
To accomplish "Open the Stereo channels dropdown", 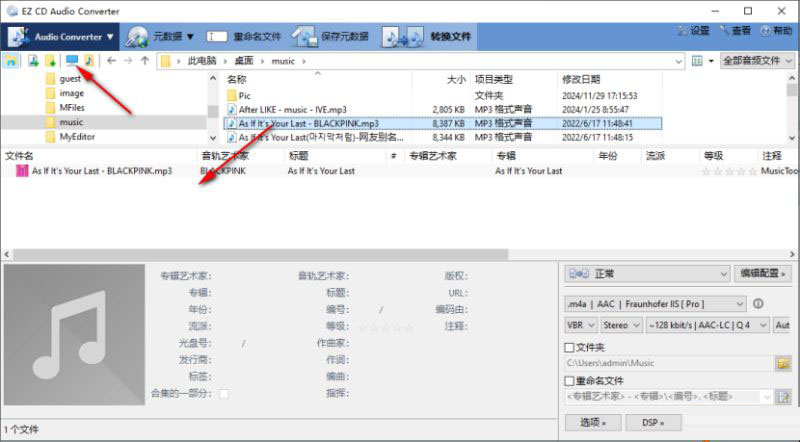I will [x=621, y=325].
